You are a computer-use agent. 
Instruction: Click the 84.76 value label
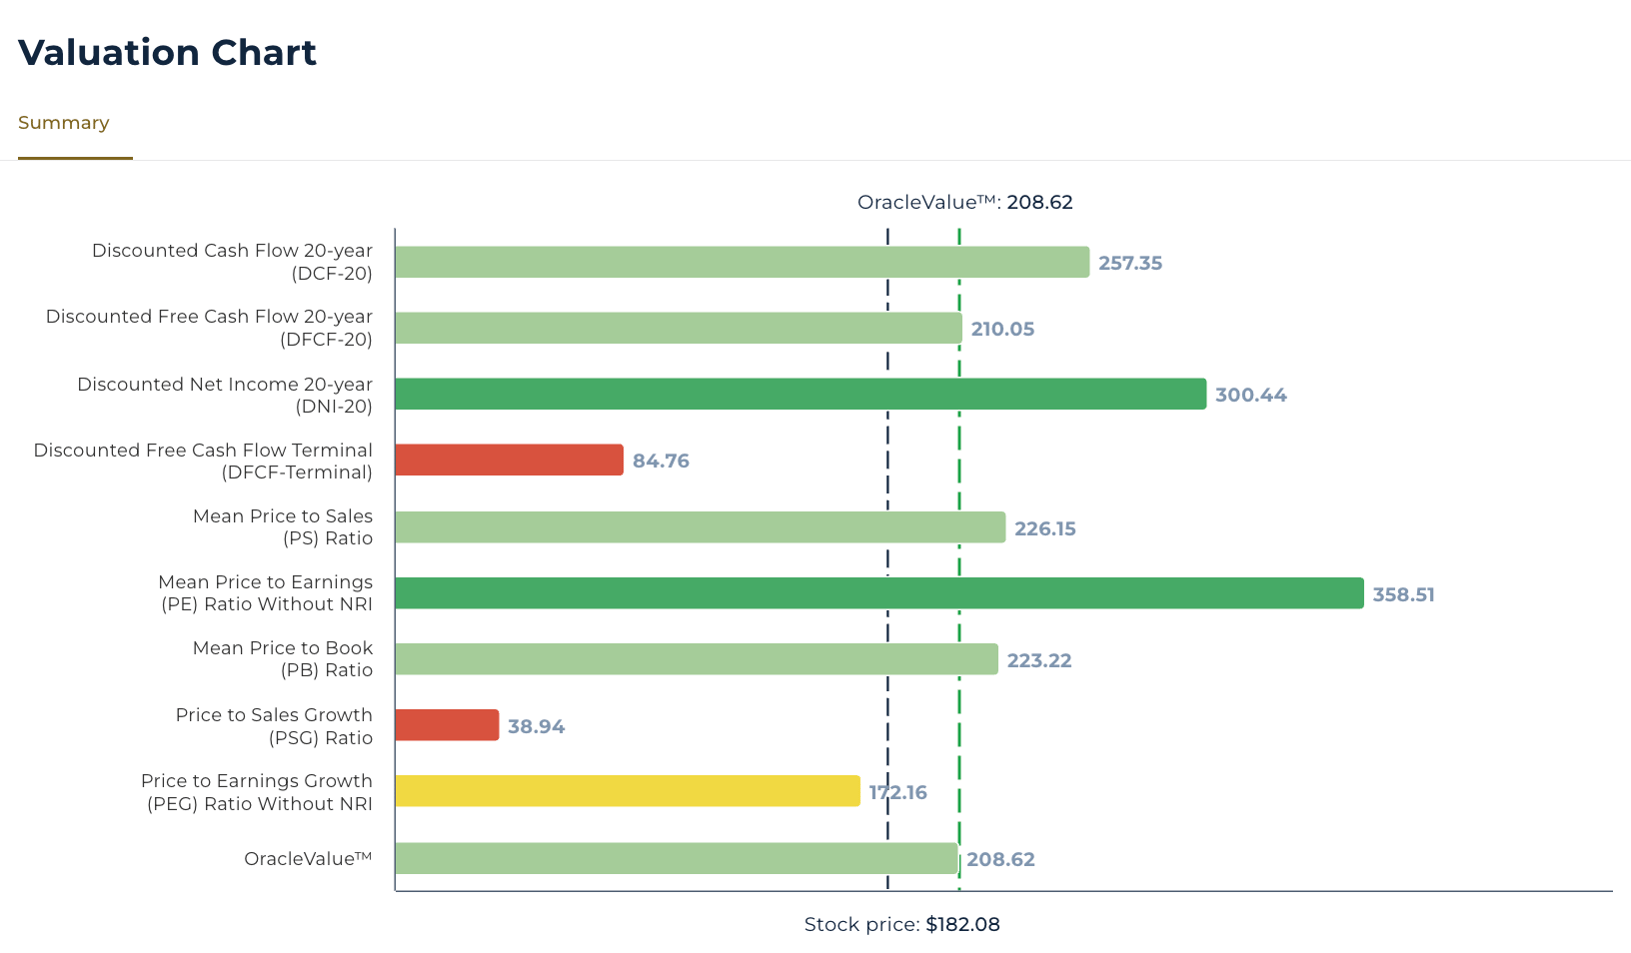coord(661,461)
